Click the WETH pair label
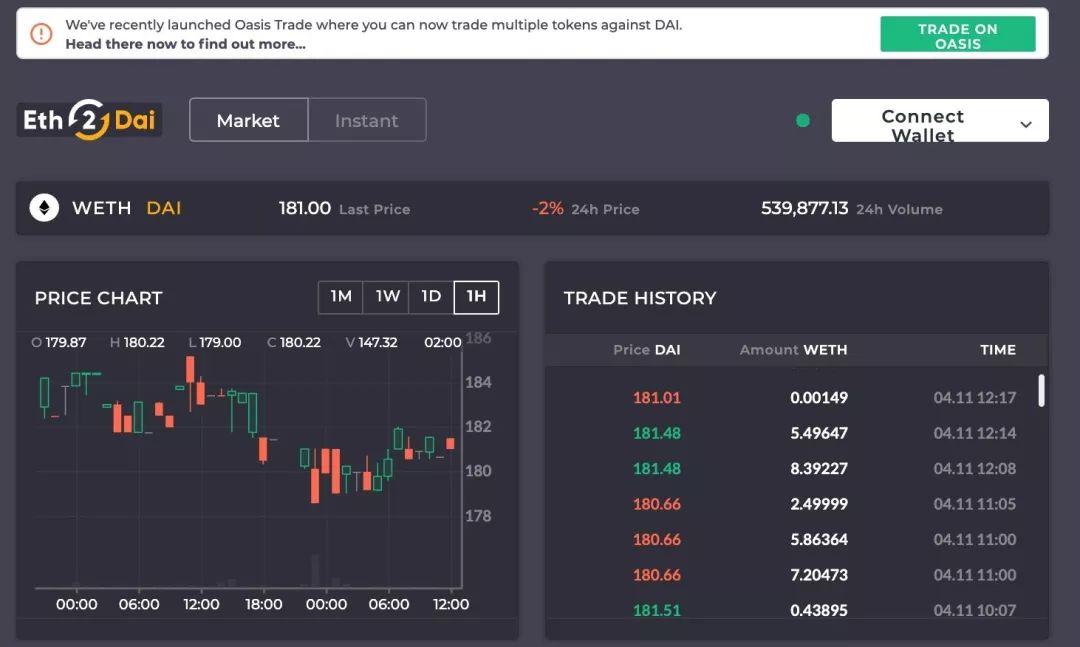This screenshot has height=647, width=1080. tap(101, 208)
